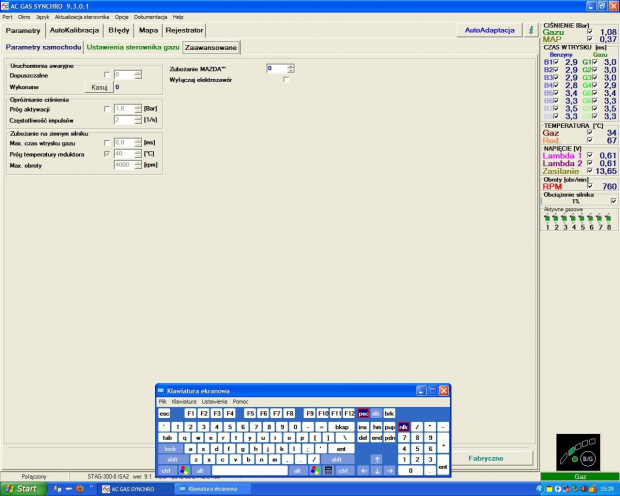Toggle the Dopuszczalne checkbox
The height and width of the screenshot is (496, 620).
107,75
